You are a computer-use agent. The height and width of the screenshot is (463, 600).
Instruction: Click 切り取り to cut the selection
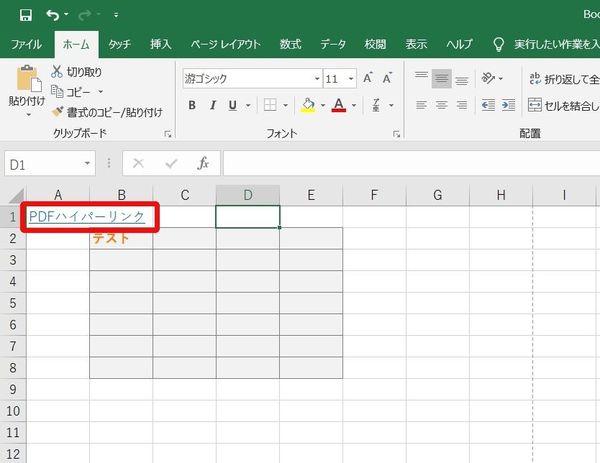77,72
